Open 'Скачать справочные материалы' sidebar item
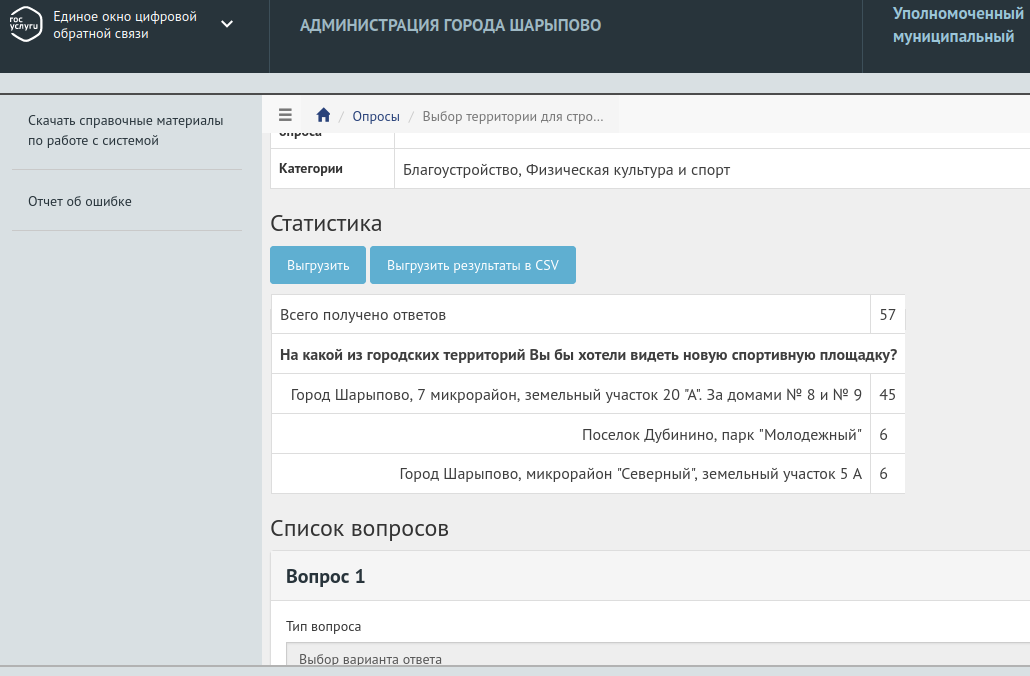 [x=126, y=131]
